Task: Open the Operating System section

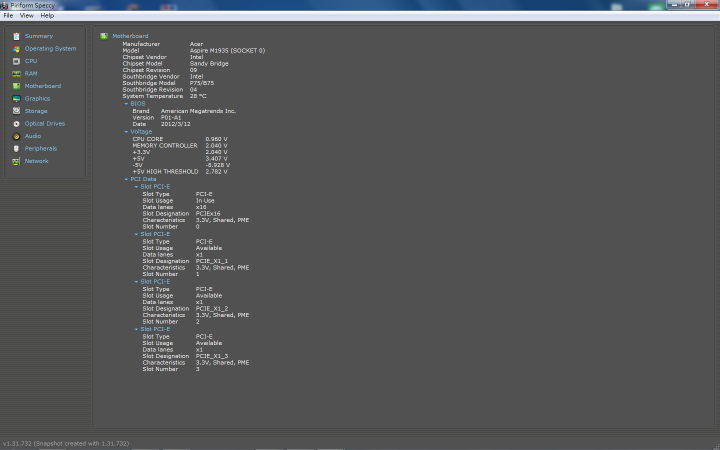Action: click(51, 48)
